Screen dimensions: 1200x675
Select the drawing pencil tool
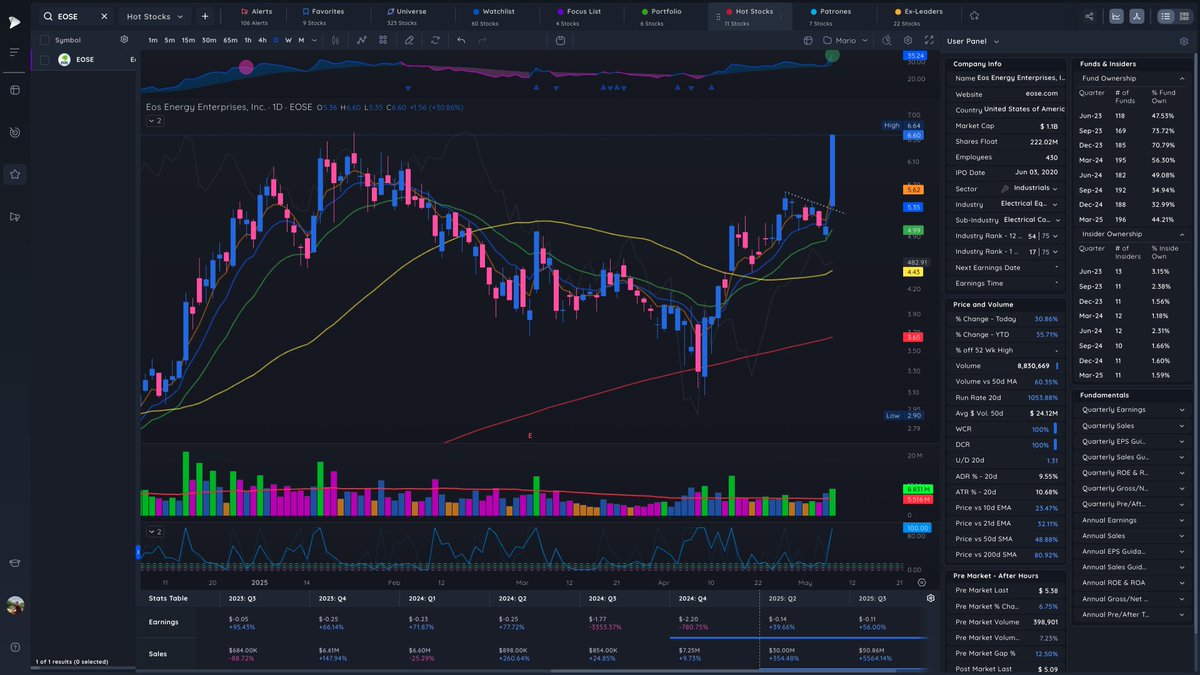pos(409,40)
